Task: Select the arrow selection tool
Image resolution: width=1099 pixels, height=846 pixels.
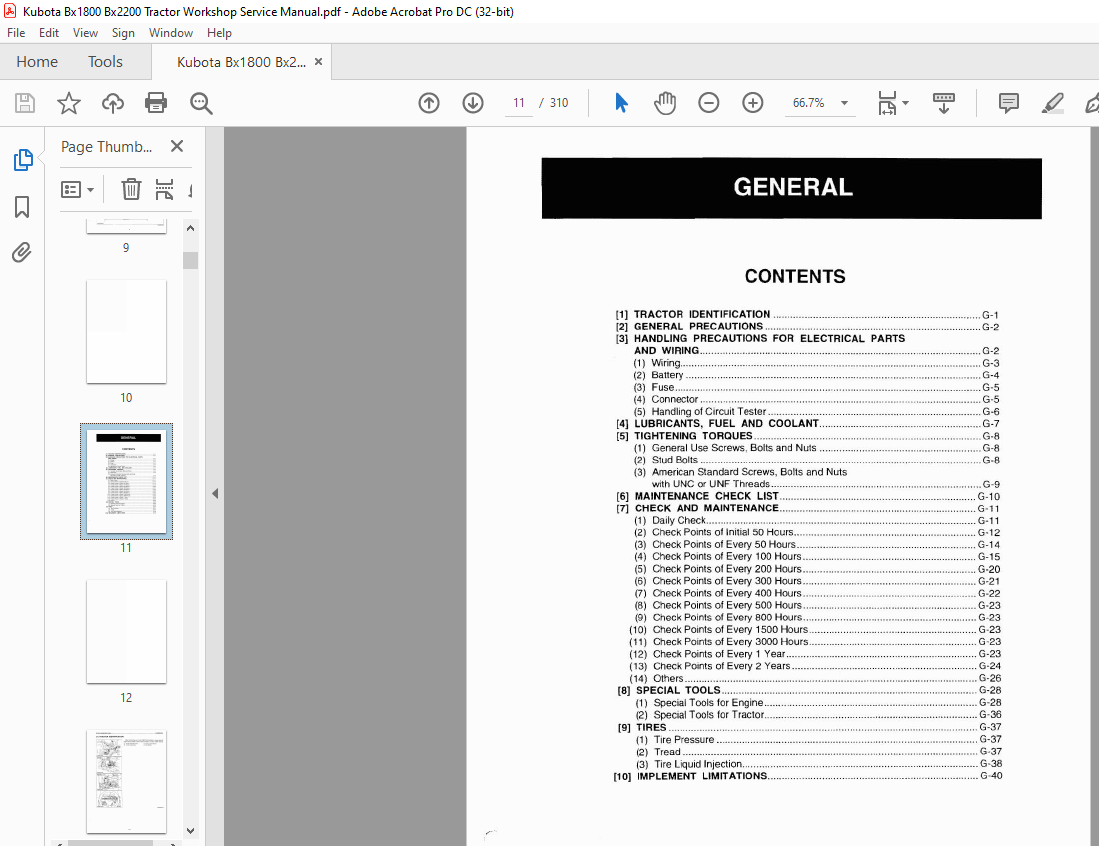Action: point(621,103)
